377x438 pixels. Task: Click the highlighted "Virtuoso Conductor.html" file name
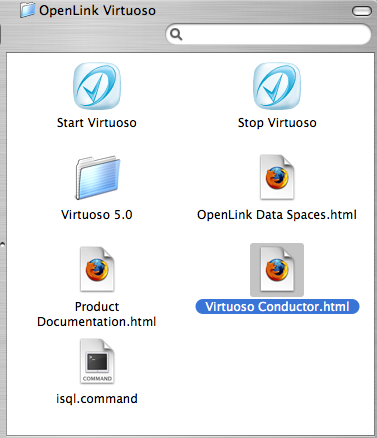(x=277, y=307)
